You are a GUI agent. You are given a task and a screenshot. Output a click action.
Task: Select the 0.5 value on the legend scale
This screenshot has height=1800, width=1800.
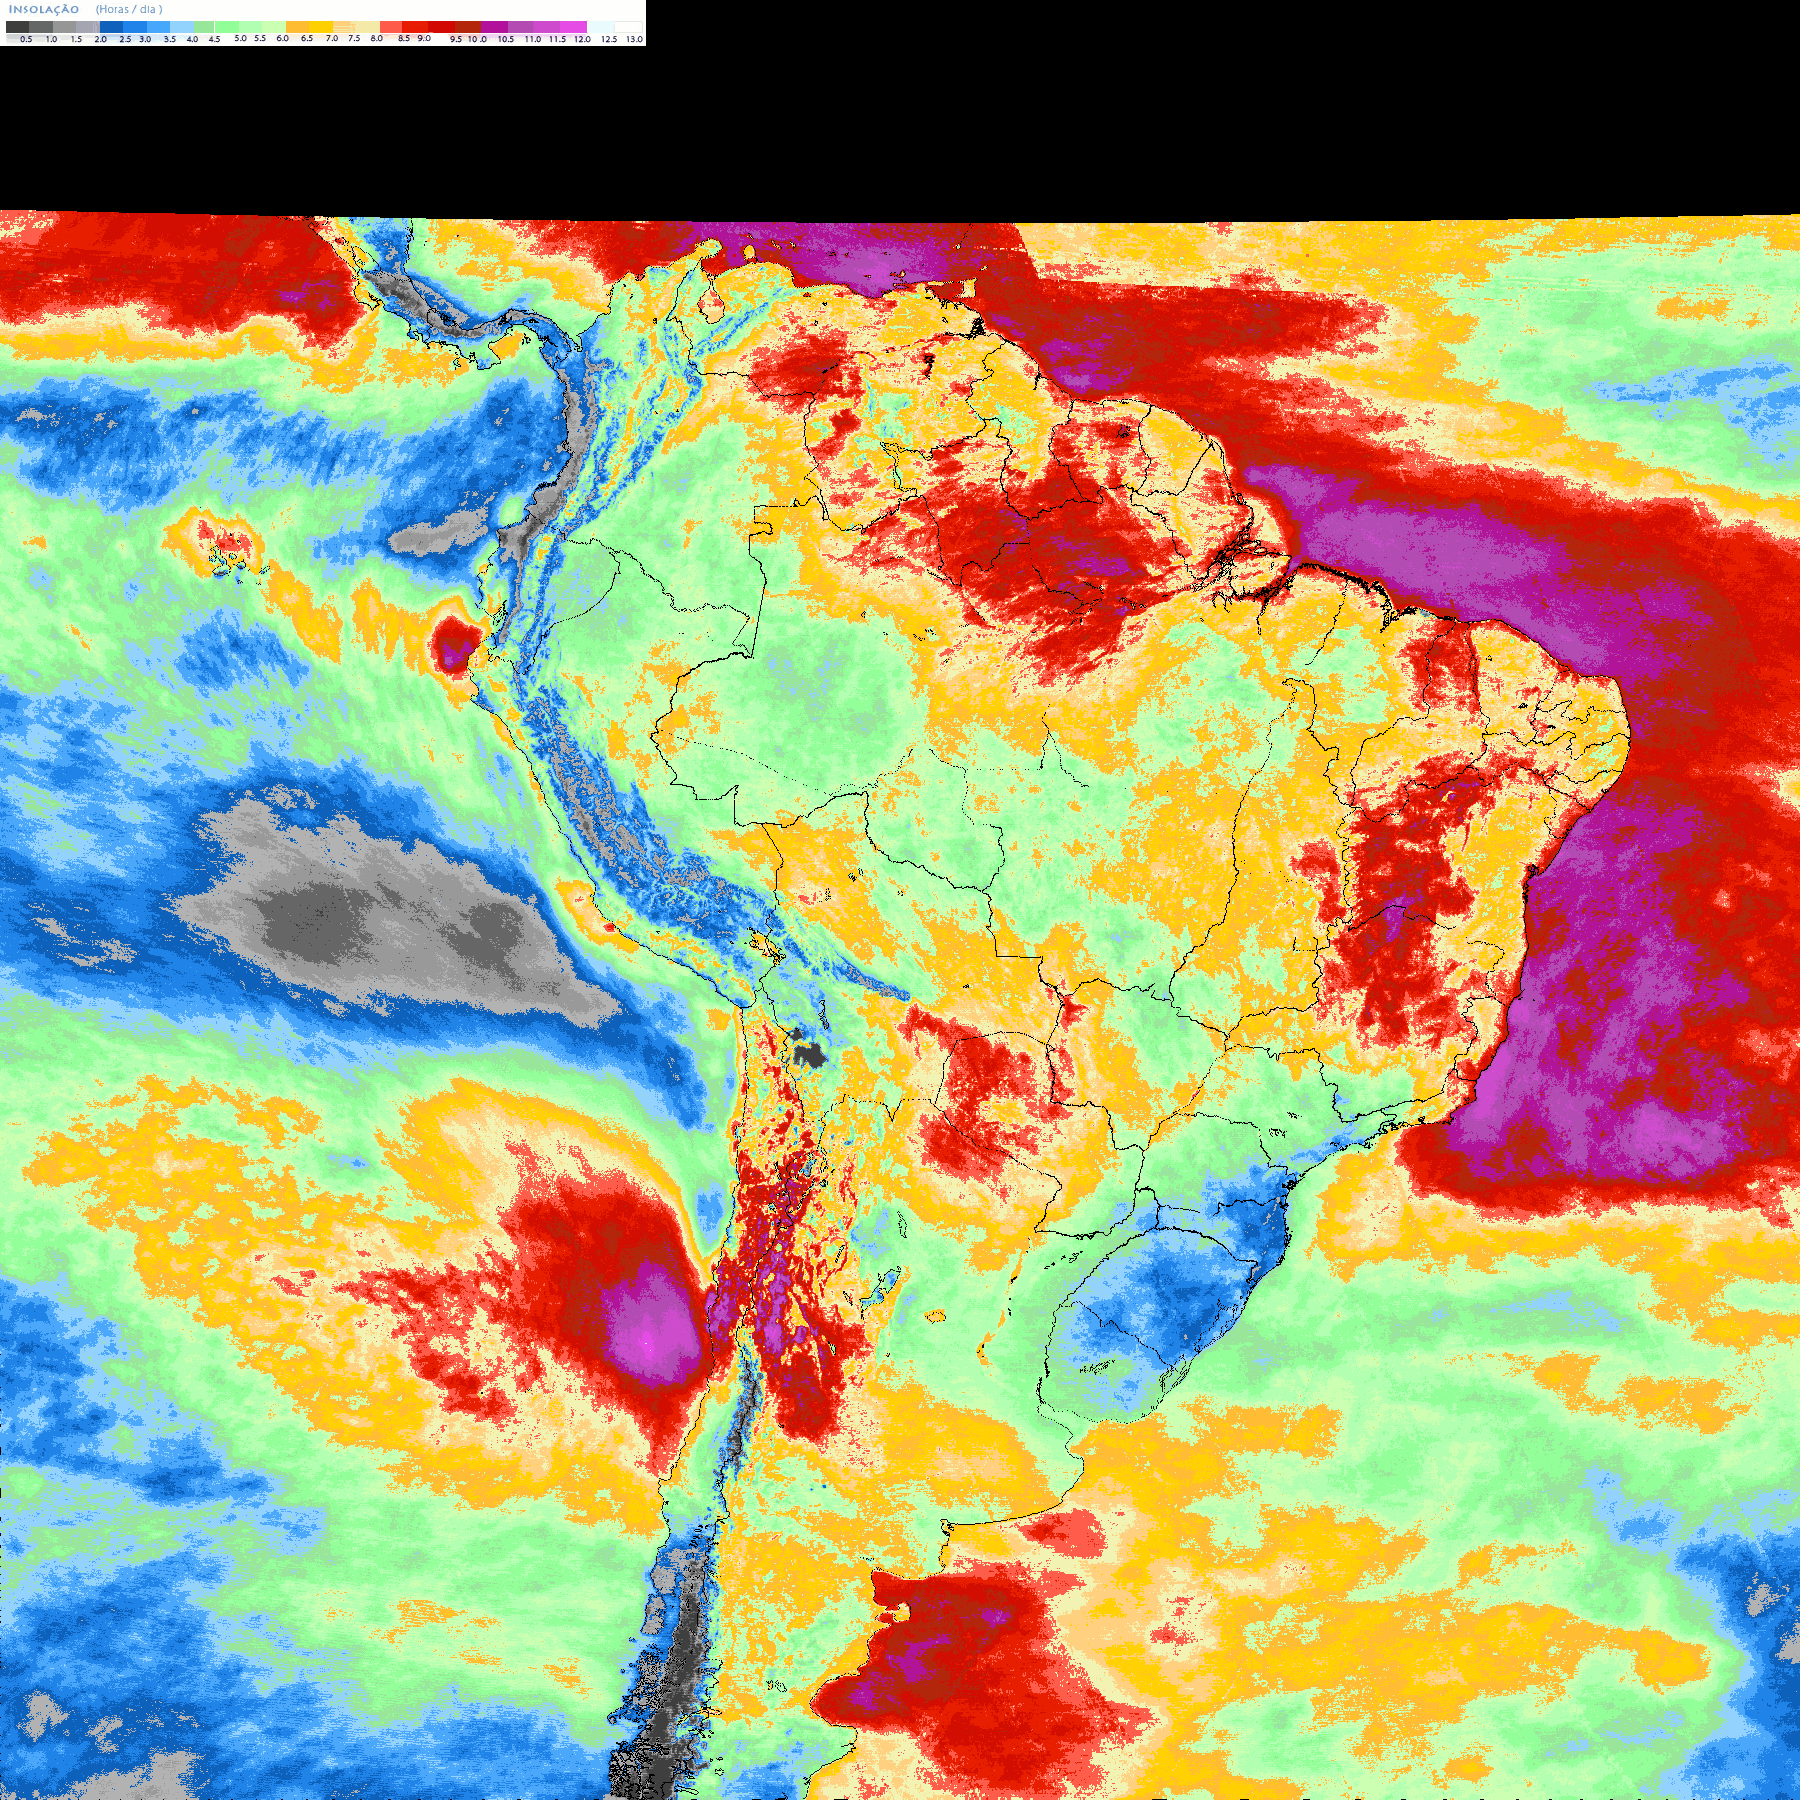[26, 39]
